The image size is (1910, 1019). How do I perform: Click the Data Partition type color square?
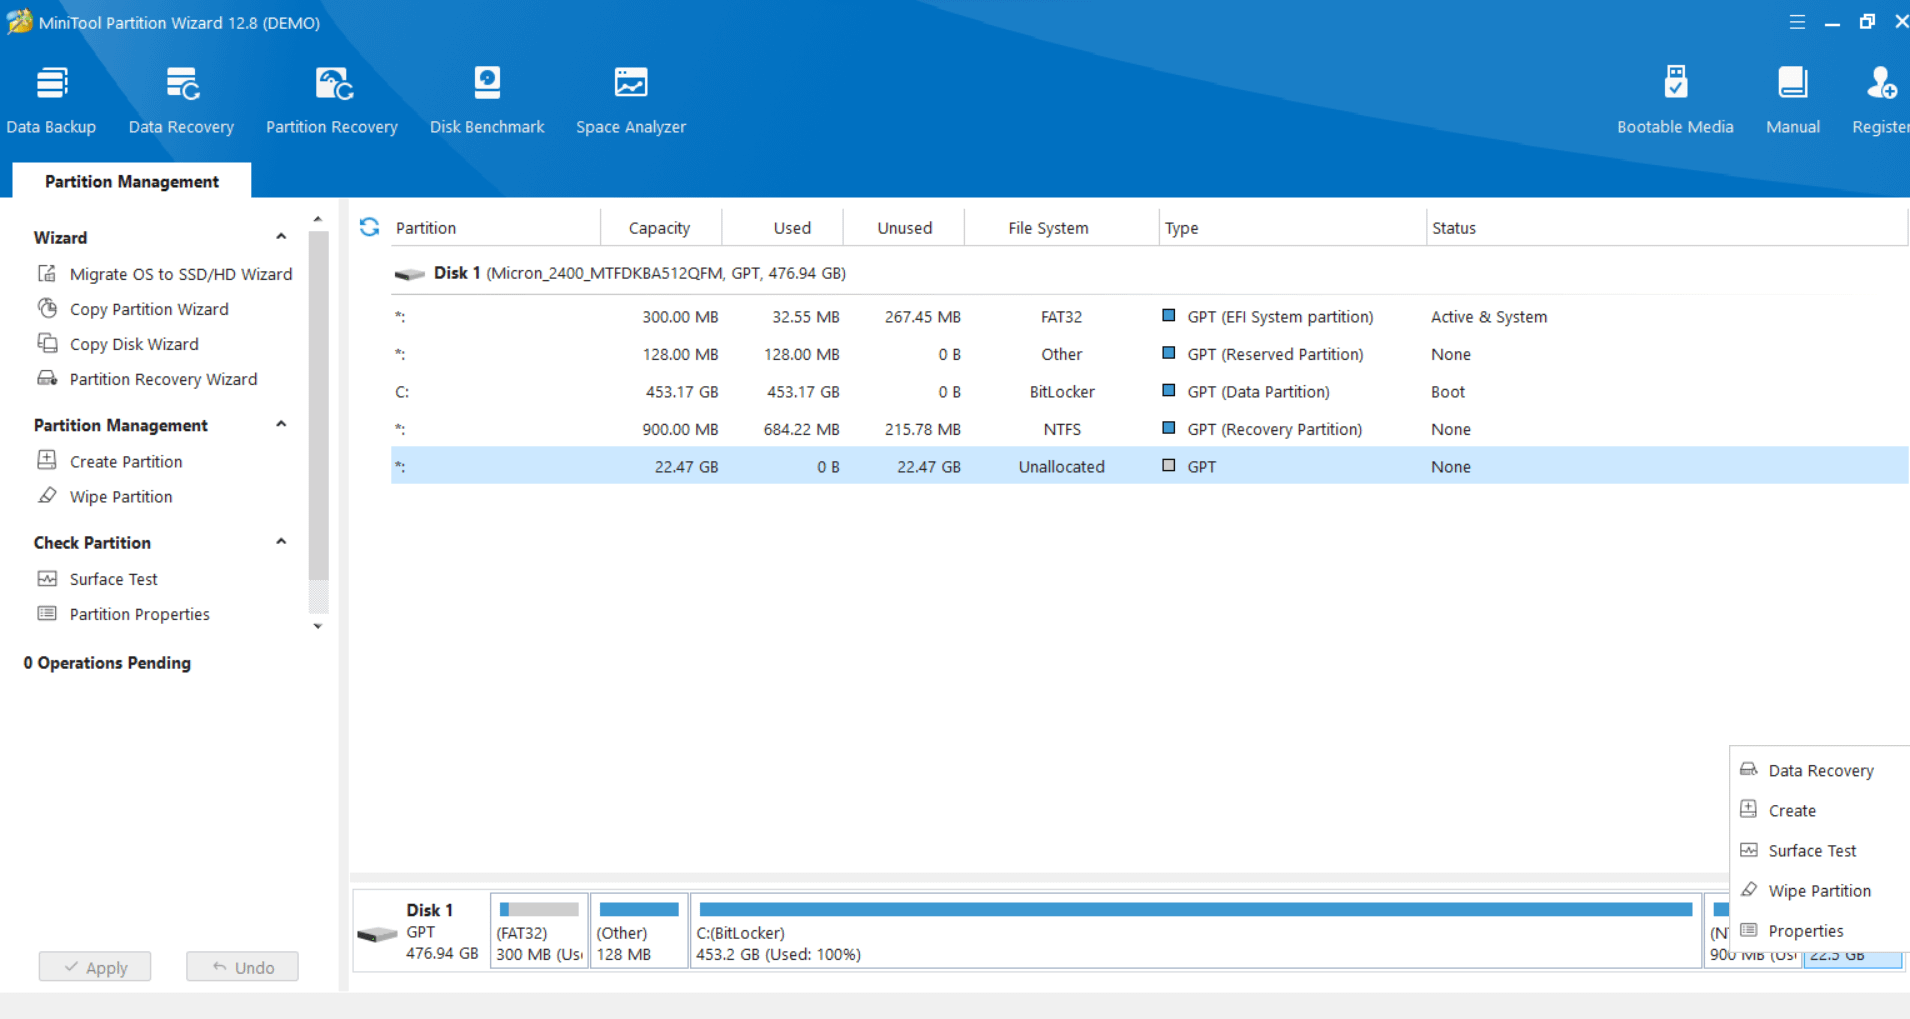click(x=1168, y=390)
